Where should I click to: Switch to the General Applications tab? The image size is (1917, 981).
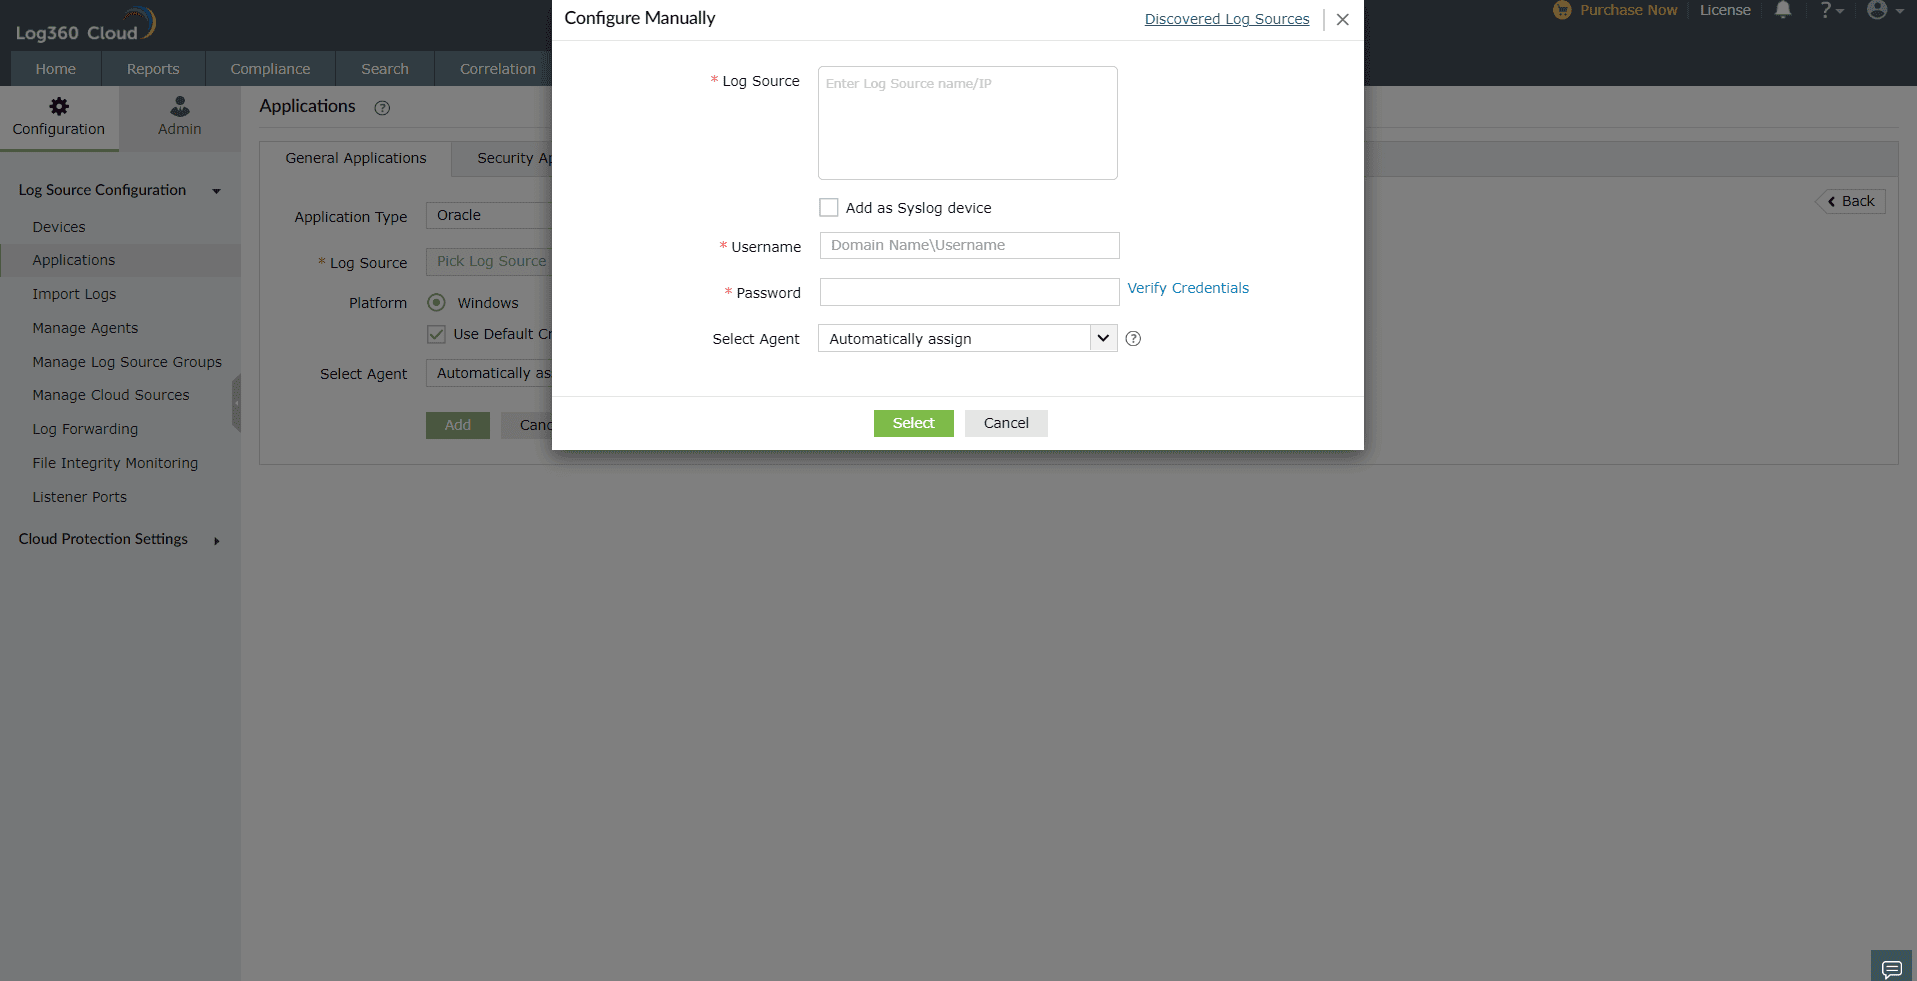pos(355,158)
